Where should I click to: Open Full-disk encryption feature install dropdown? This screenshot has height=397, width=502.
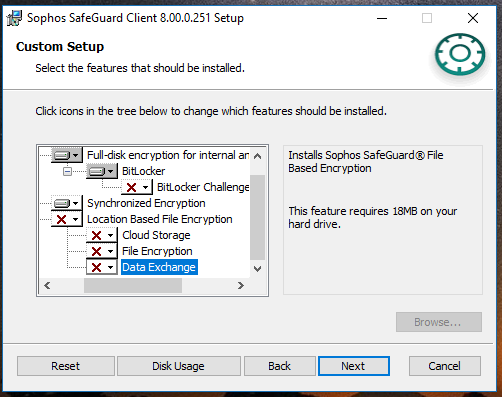coord(66,155)
